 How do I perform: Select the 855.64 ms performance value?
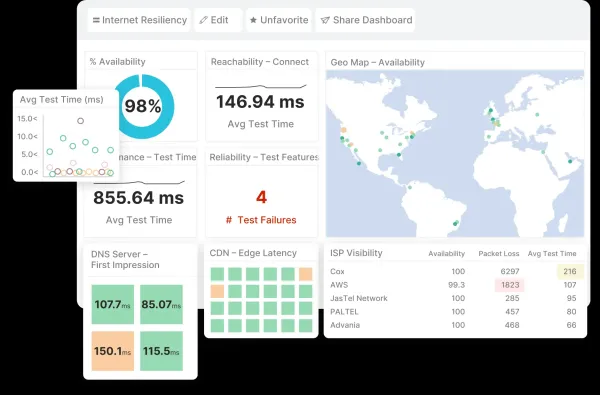point(139,198)
